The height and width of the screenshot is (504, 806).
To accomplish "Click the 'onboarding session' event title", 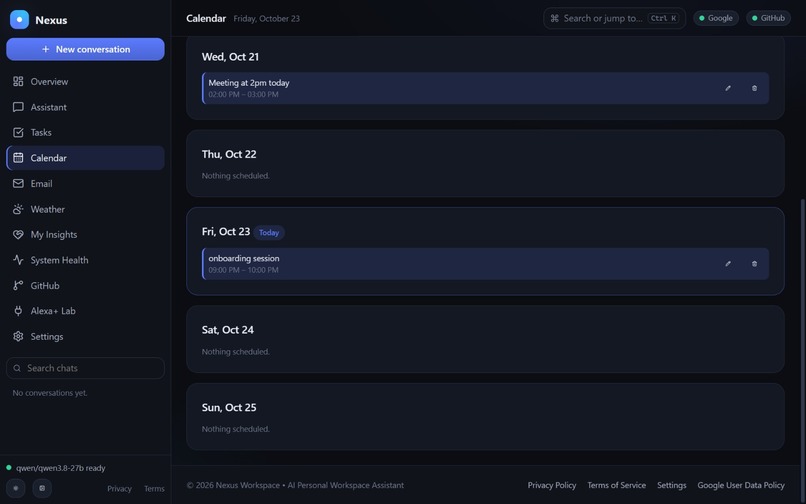I will point(244,258).
